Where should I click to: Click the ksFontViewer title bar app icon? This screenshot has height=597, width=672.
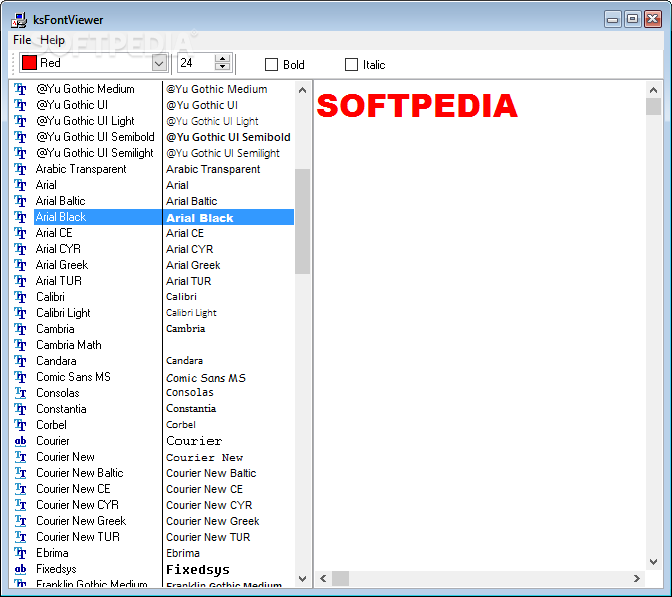[x=19, y=20]
